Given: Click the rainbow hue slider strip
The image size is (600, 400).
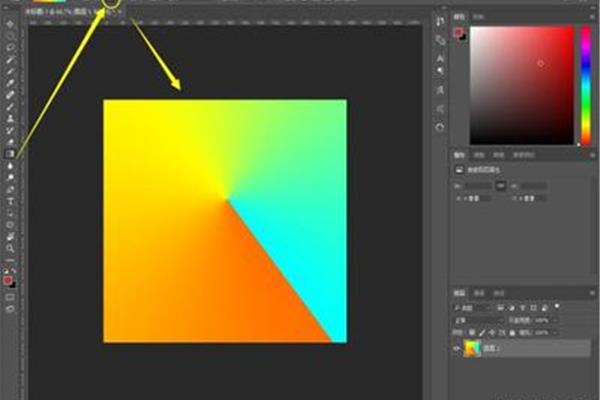Looking at the screenshot, I should [x=586, y=85].
